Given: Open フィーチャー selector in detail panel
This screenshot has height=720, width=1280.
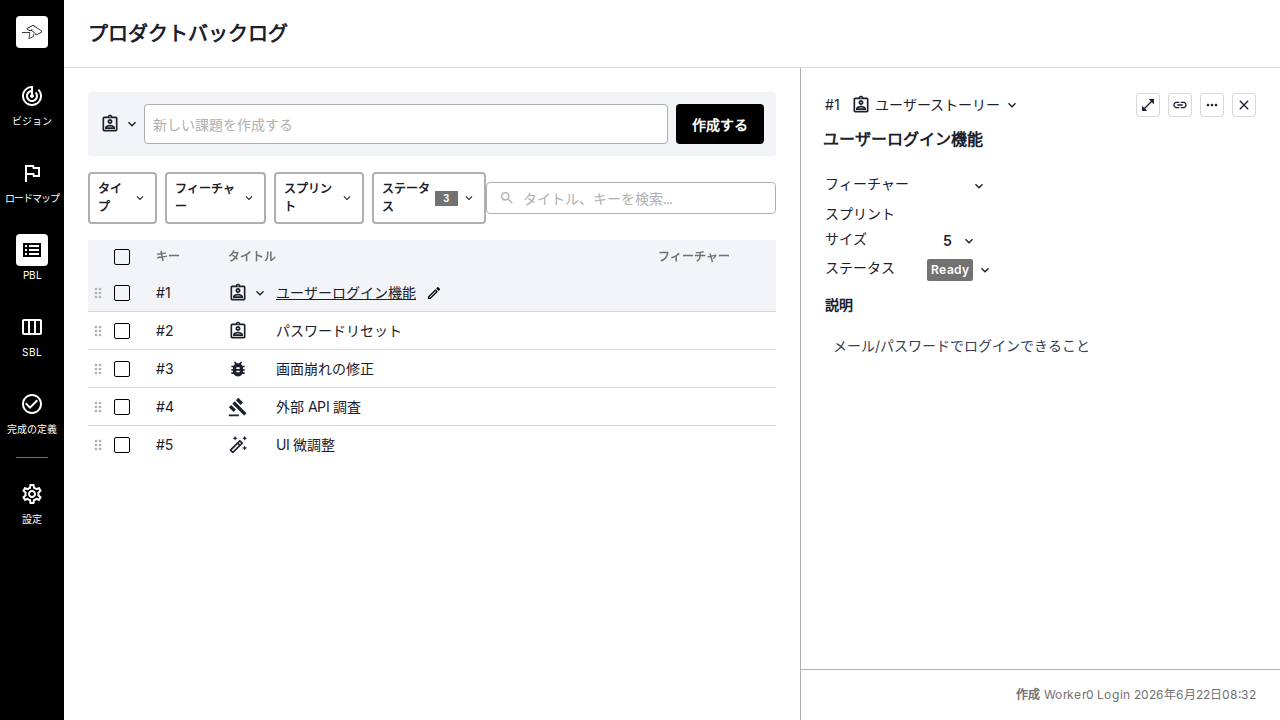Looking at the screenshot, I should [x=979, y=186].
